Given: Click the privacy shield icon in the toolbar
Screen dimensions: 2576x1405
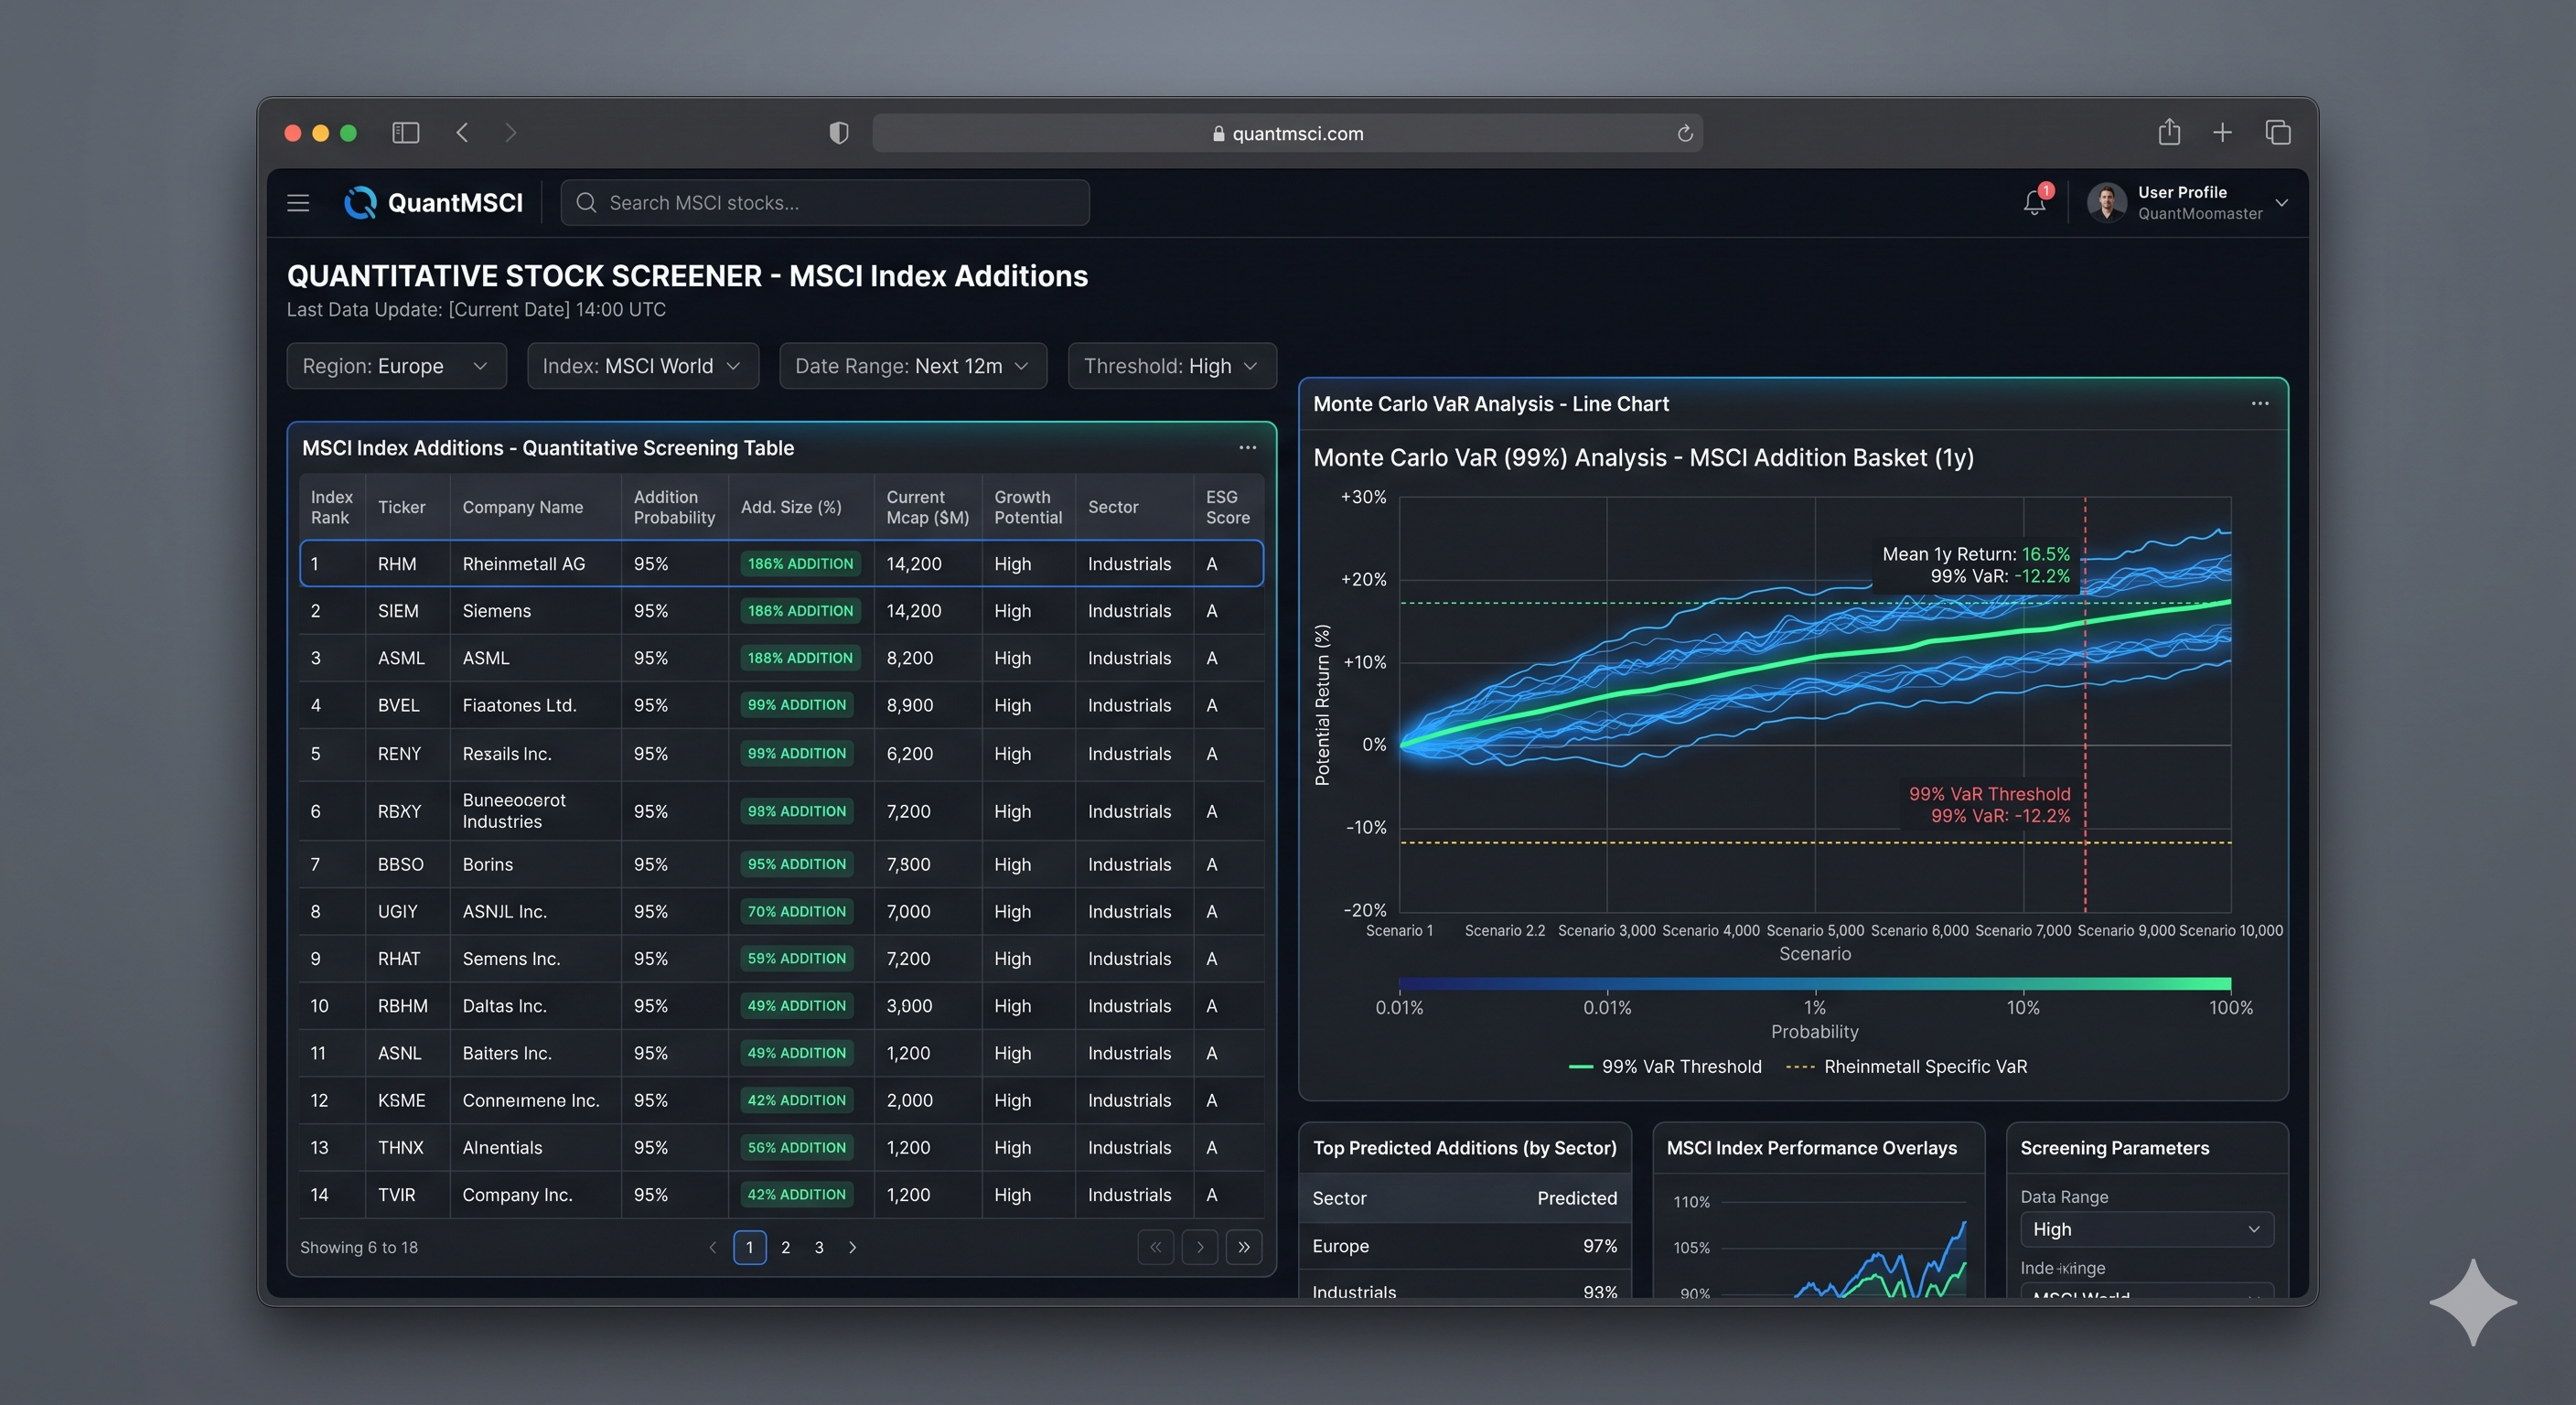Looking at the screenshot, I should coord(838,132).
